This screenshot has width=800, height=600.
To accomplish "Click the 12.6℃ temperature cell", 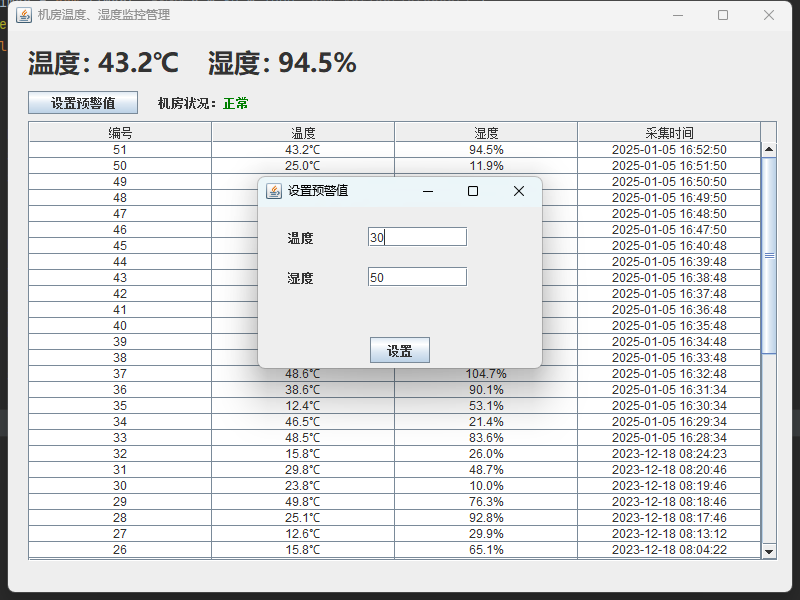I will point(303,534).
